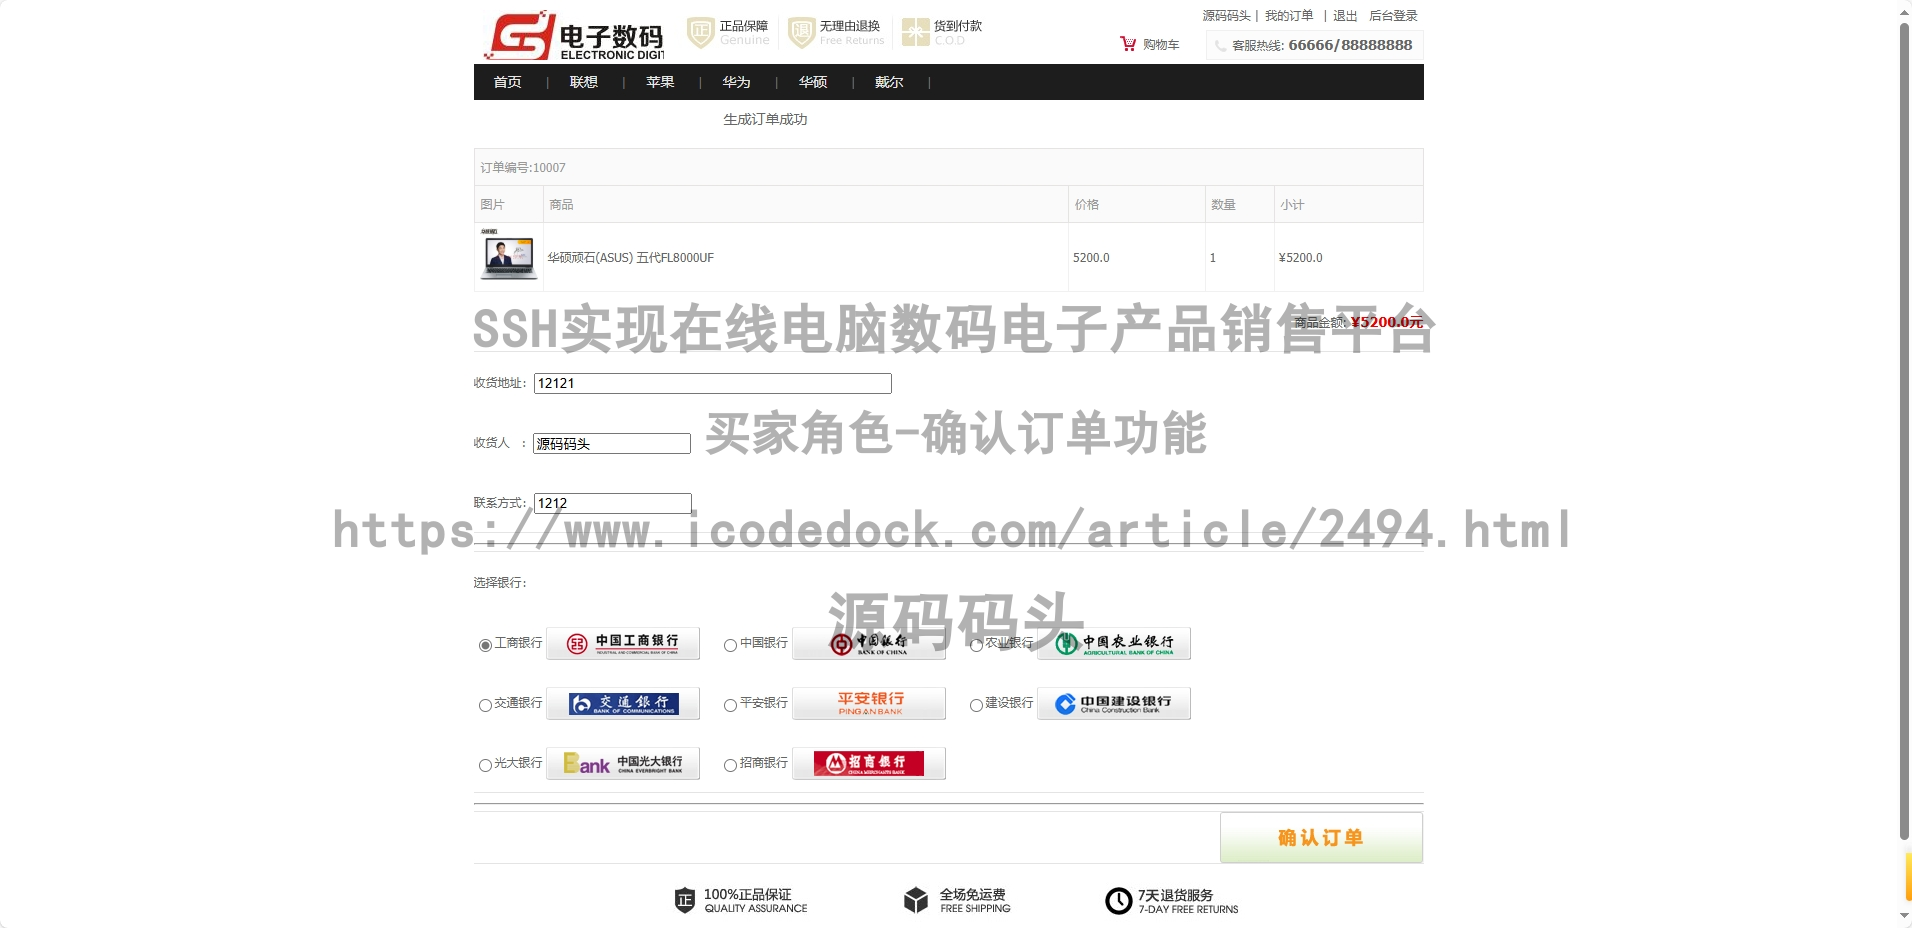Open the 联想 category menu

pos(584,82)
